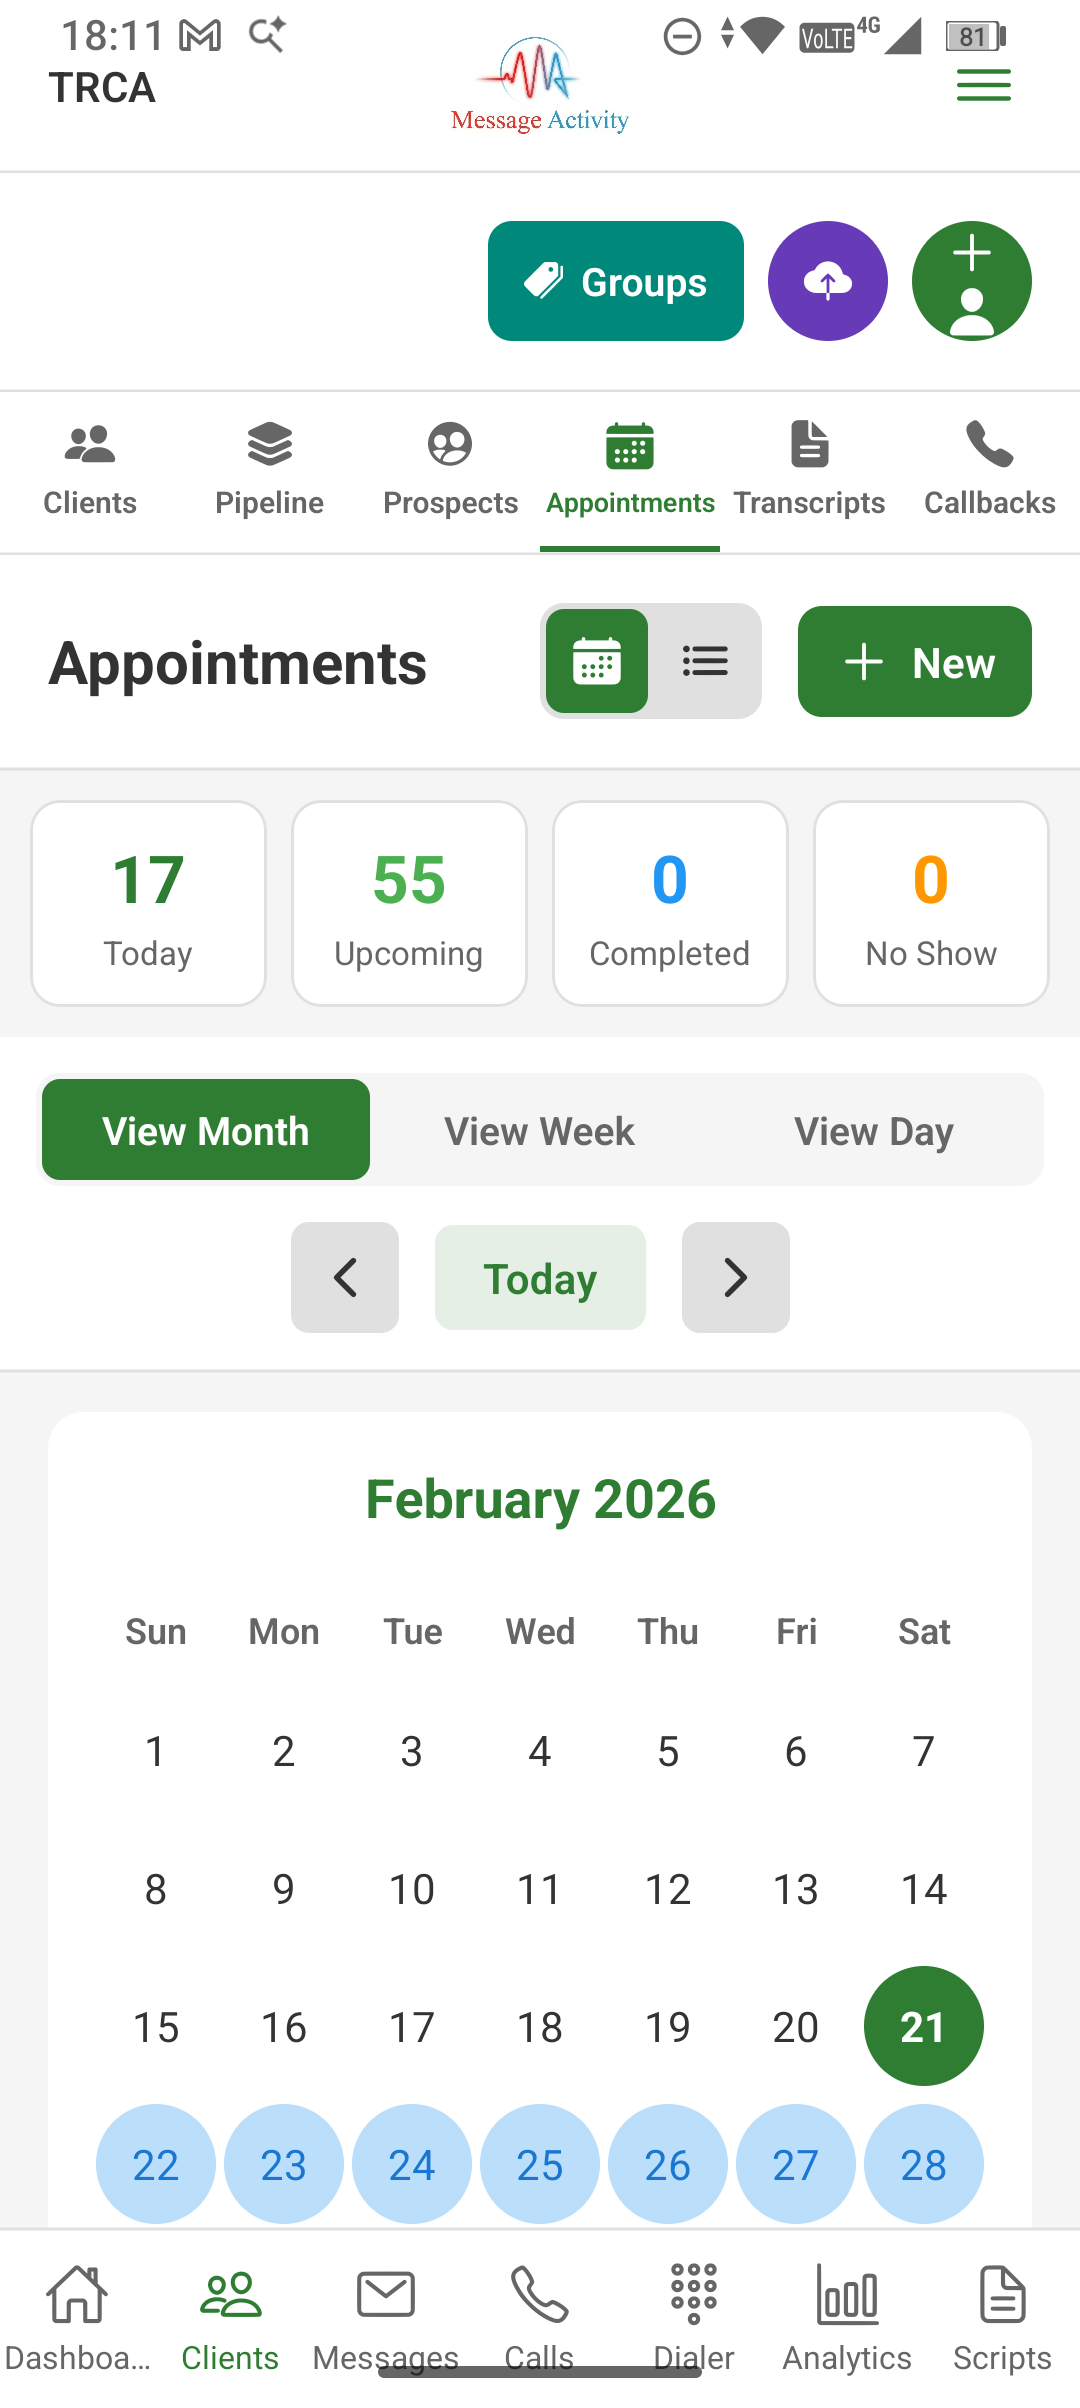Open the hamburger menu icon
The image size is (1080, 2408).
(x=984, y=85)
